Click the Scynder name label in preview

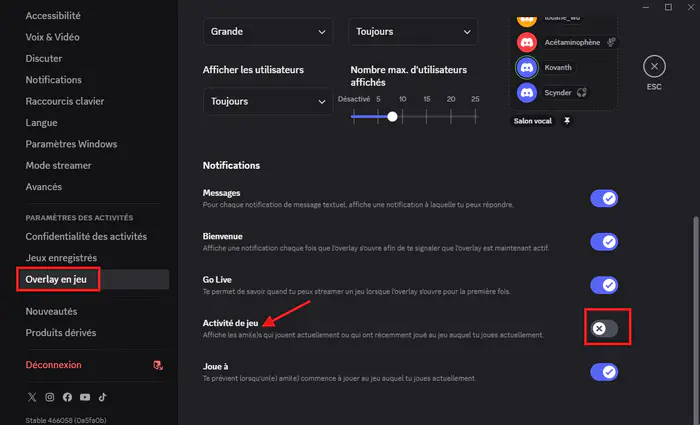[x=558, y=93]
